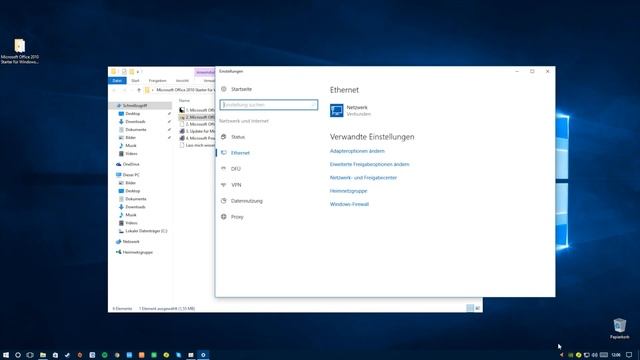
Task: Select Downloads under Schnellzugriff in Explorer
Action: click(x=135, y=122)
